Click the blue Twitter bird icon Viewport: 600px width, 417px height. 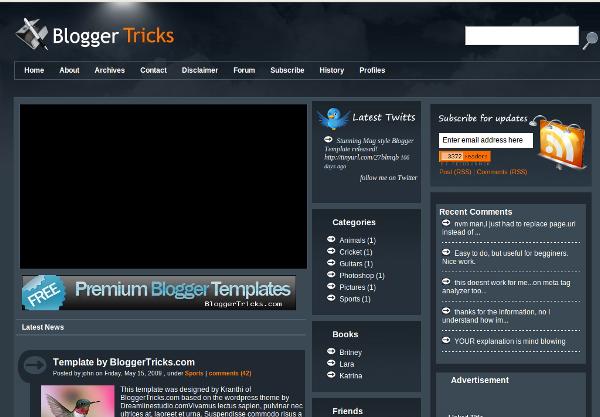pos(333,118)
